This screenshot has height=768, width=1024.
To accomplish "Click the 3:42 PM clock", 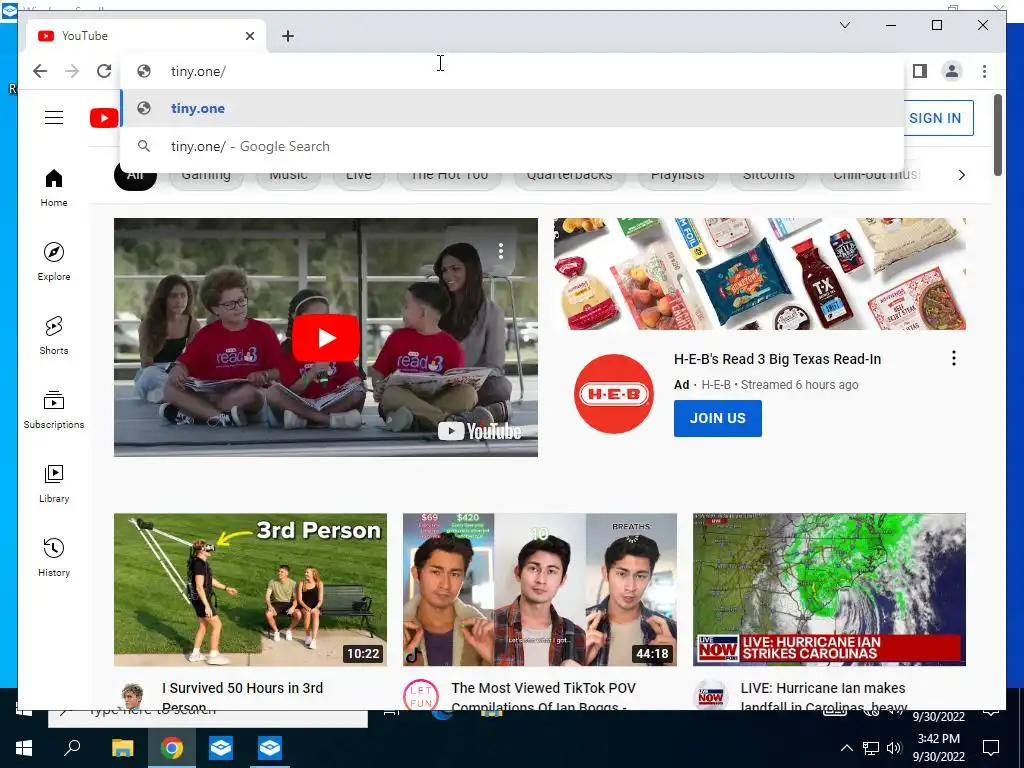I will (x=938, y=739).
